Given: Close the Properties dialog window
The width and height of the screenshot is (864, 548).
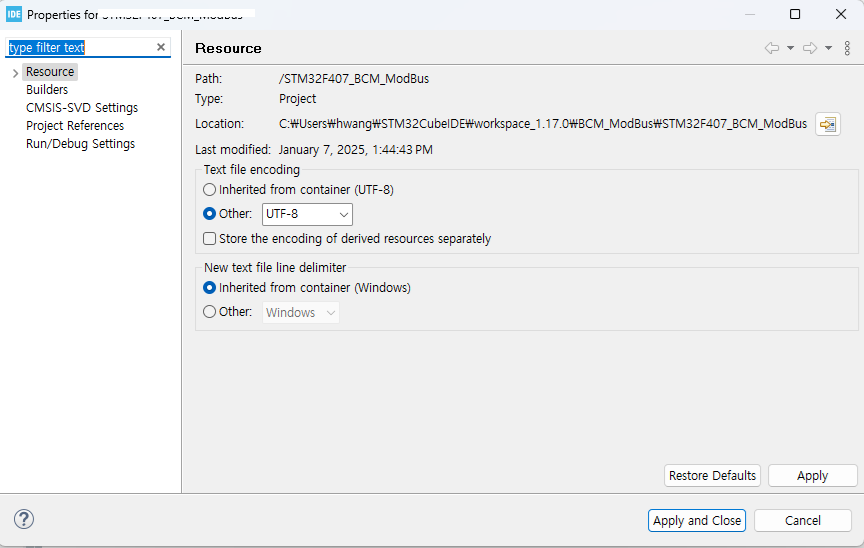Looking at the screenshot, I should coord(841,14).
